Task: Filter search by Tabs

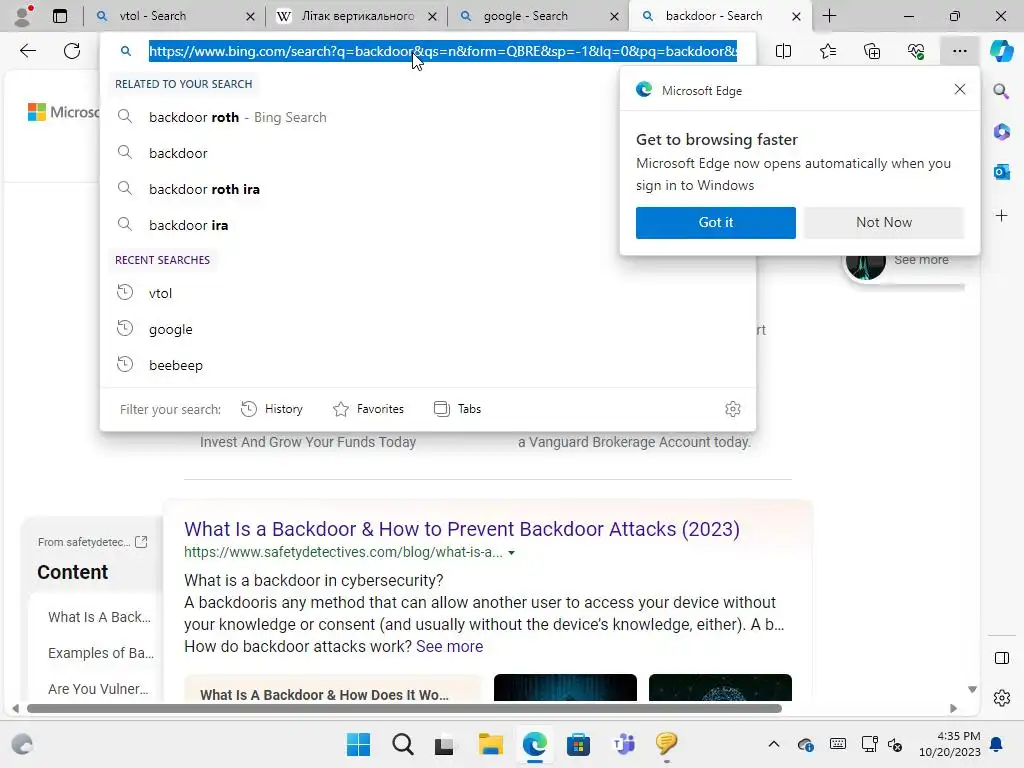Action: pyautogui.click(x=457, y=409)
